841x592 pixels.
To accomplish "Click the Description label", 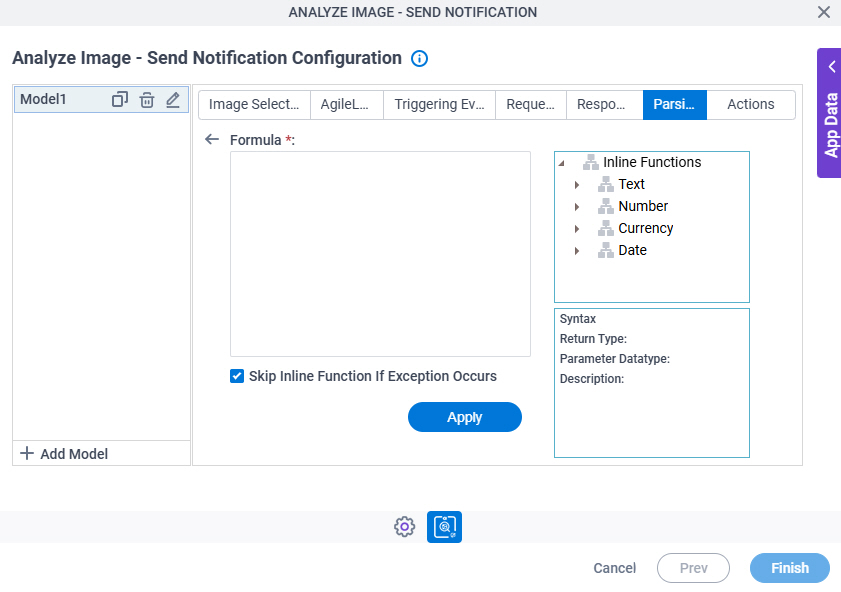I will [592, 379].
